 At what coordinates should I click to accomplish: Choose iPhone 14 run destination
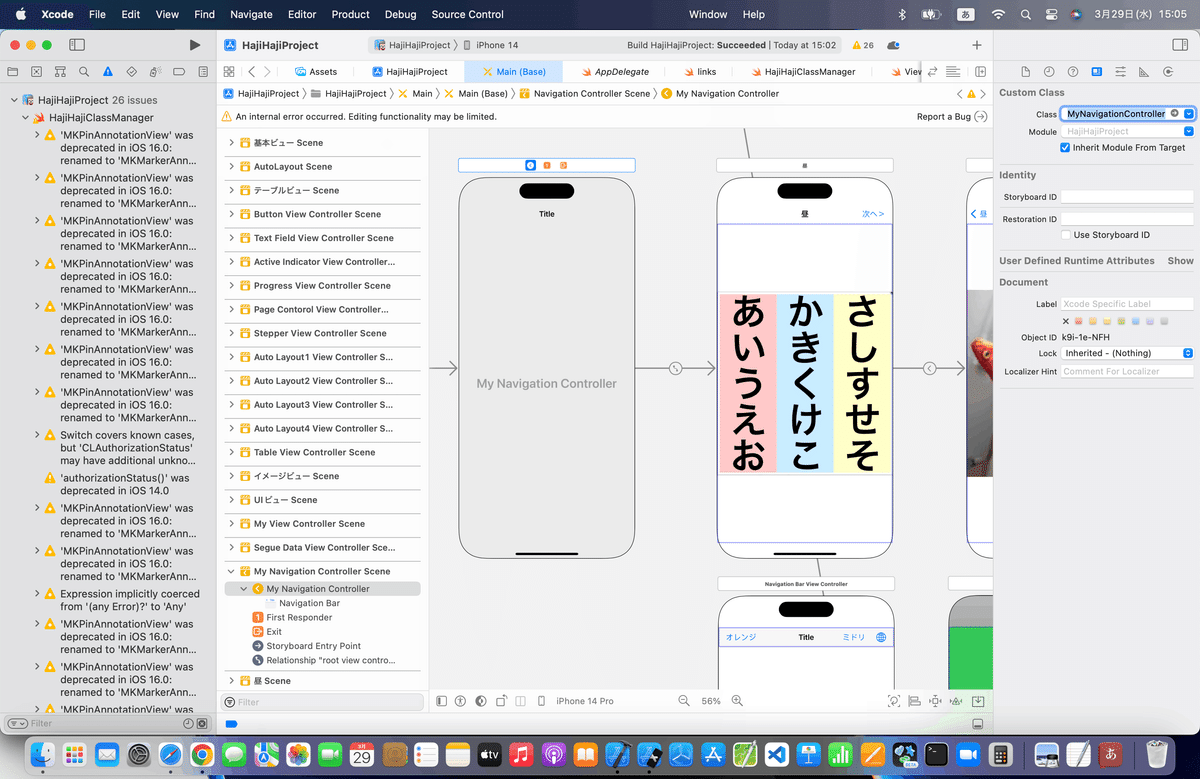[497, 45]
